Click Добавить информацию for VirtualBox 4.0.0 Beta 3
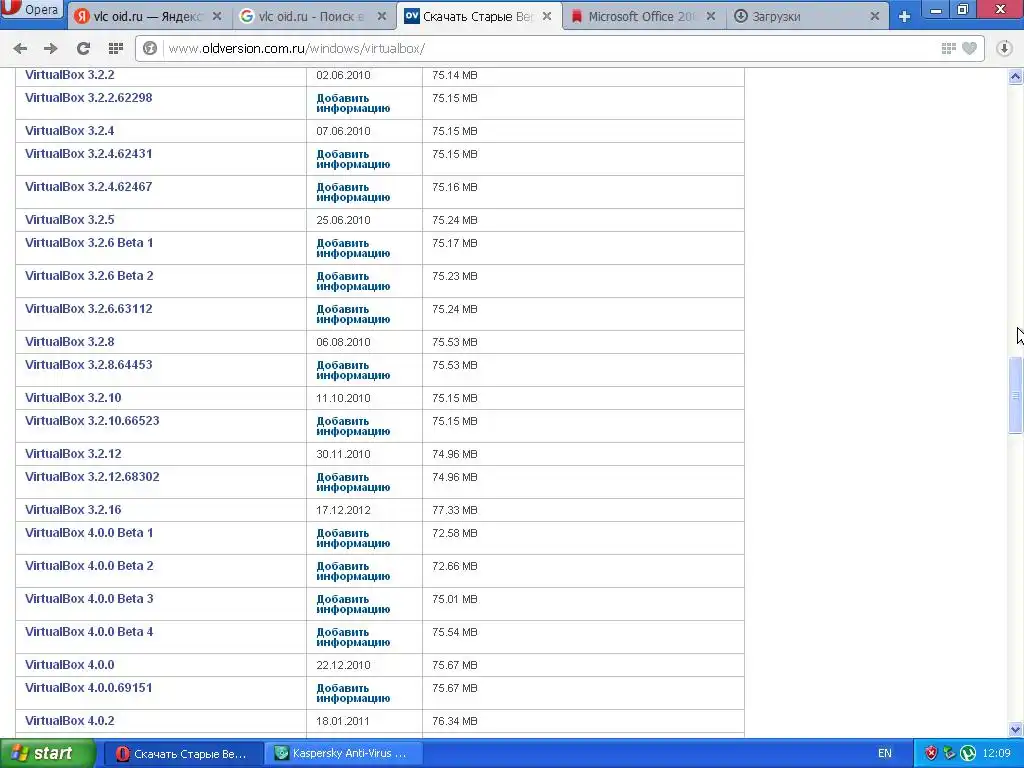 [353, 604]
